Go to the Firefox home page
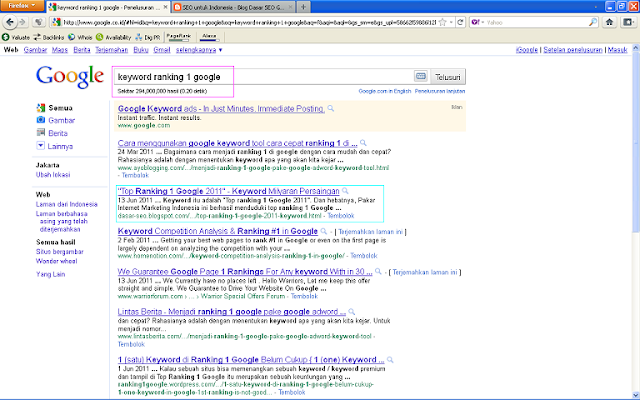640x400 pixels. click(609, 22)
